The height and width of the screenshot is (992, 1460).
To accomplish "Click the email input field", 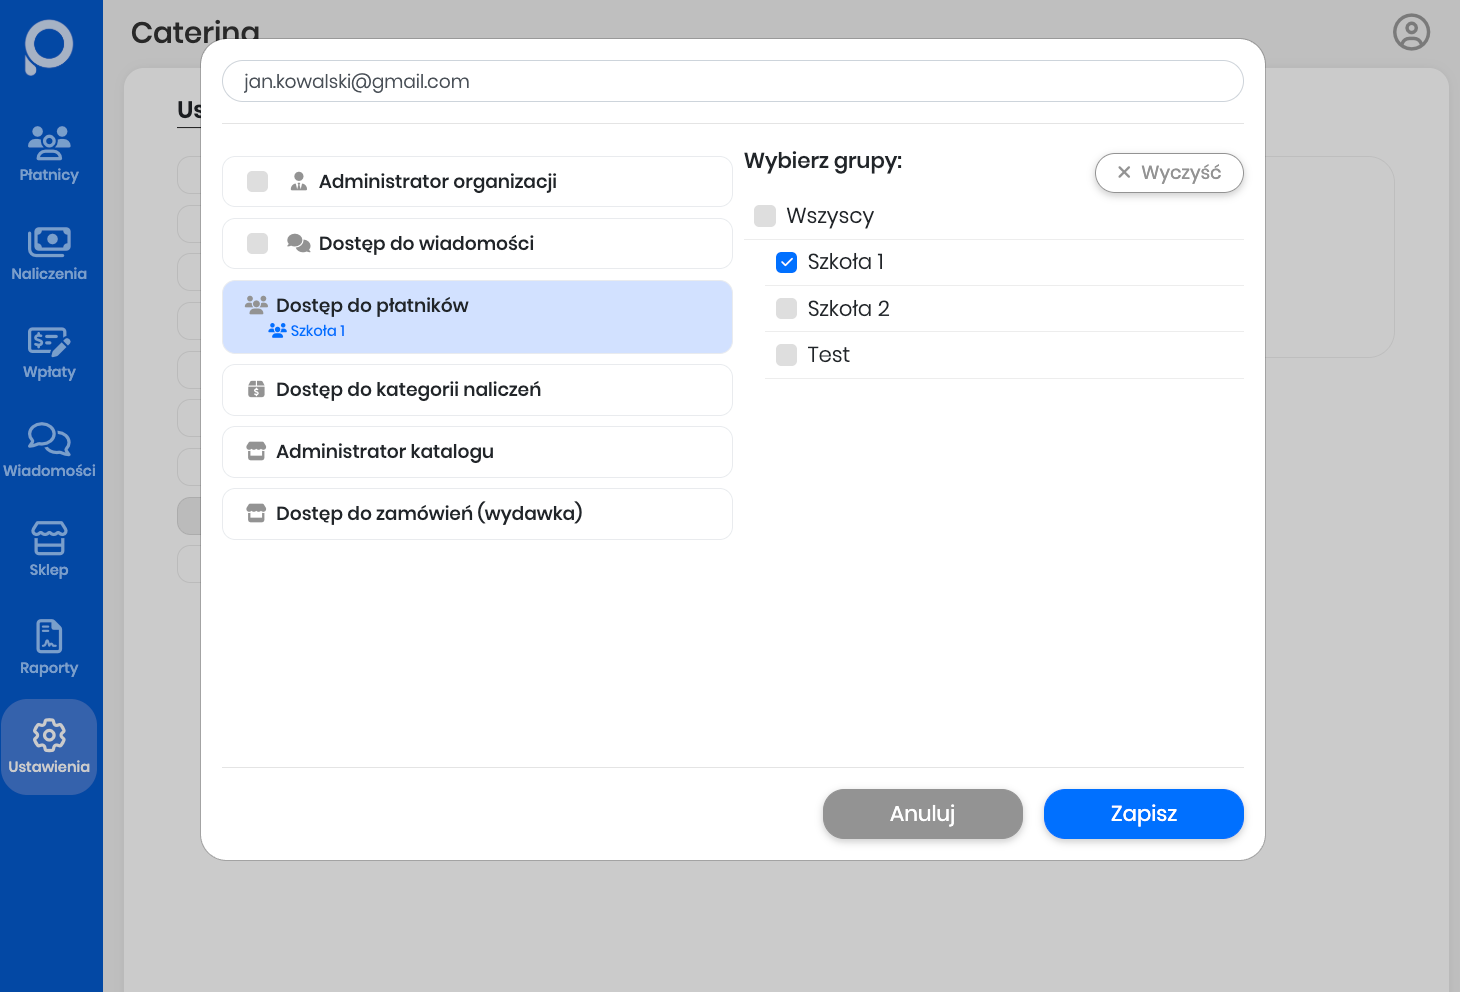I will (x=732, y=81).
